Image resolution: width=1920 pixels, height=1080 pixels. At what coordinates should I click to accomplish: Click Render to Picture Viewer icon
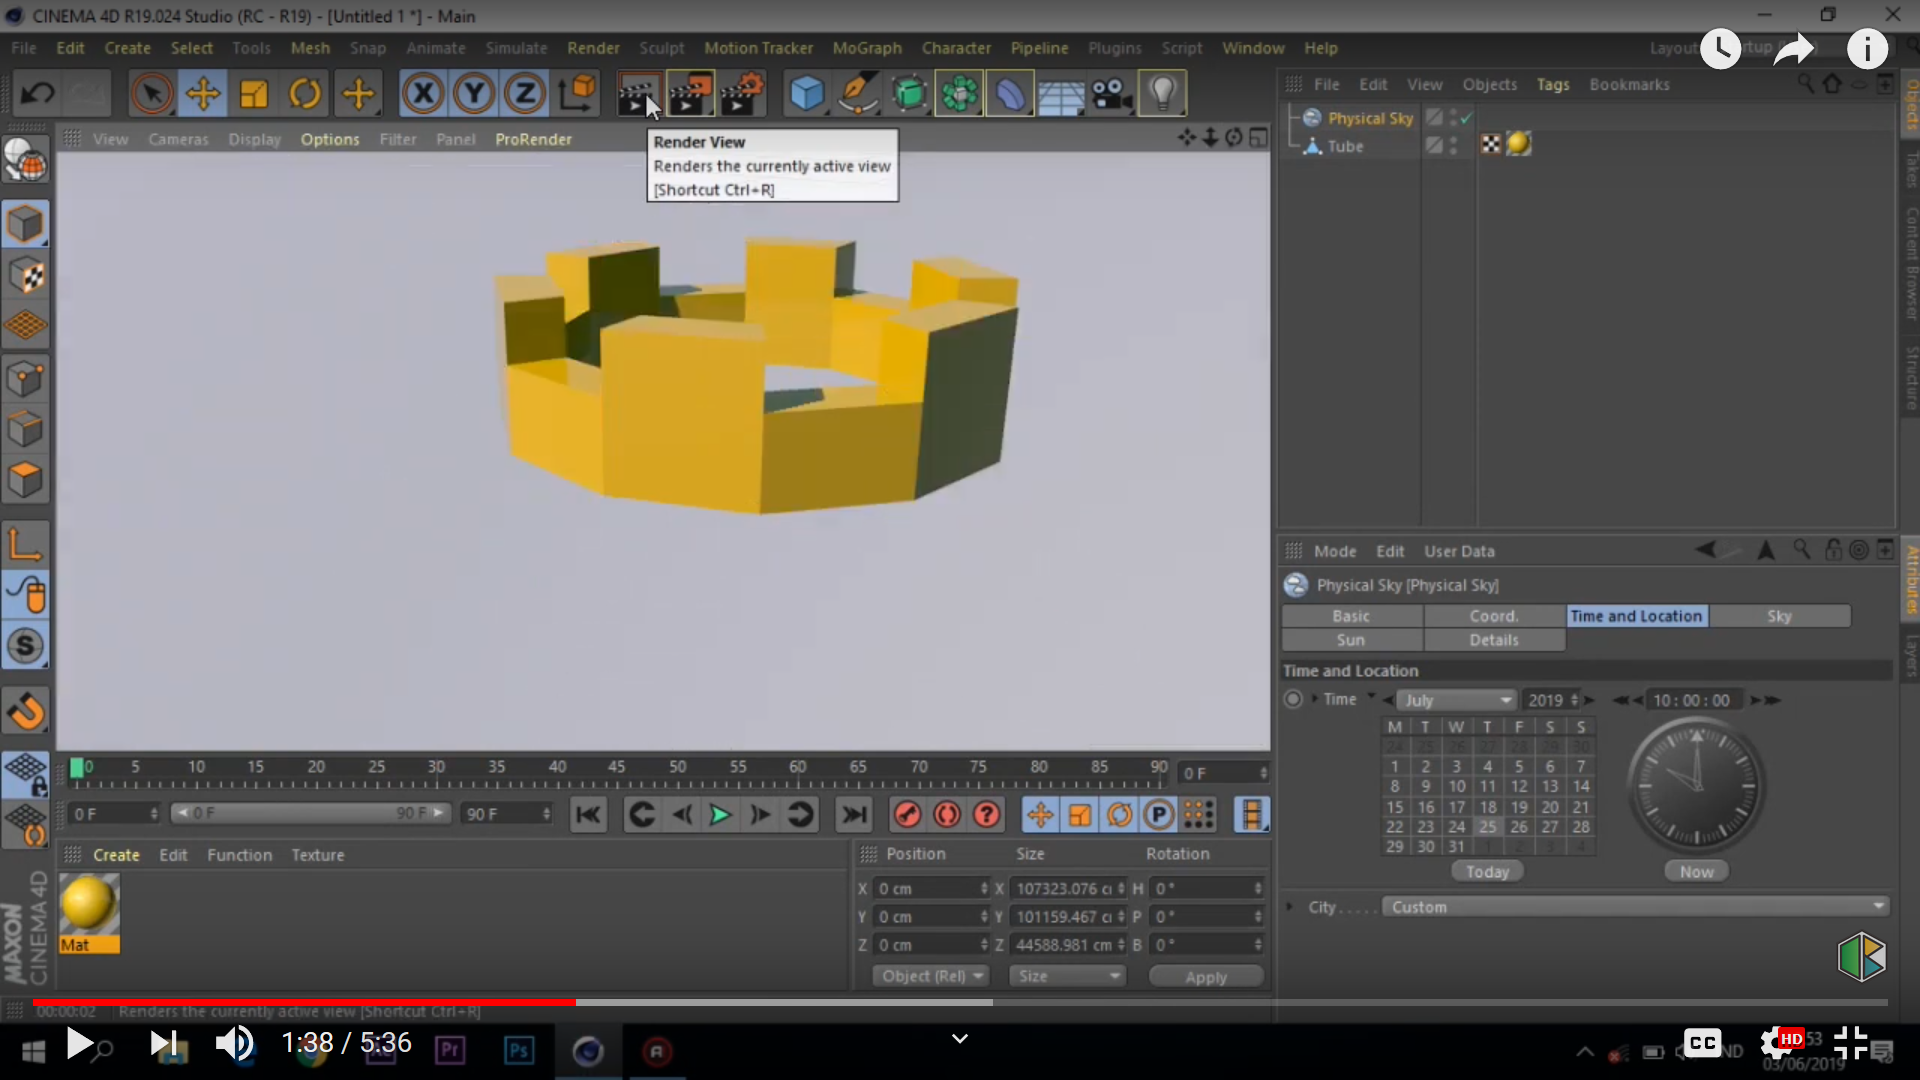pyautogui.click(x=690, y=94)
